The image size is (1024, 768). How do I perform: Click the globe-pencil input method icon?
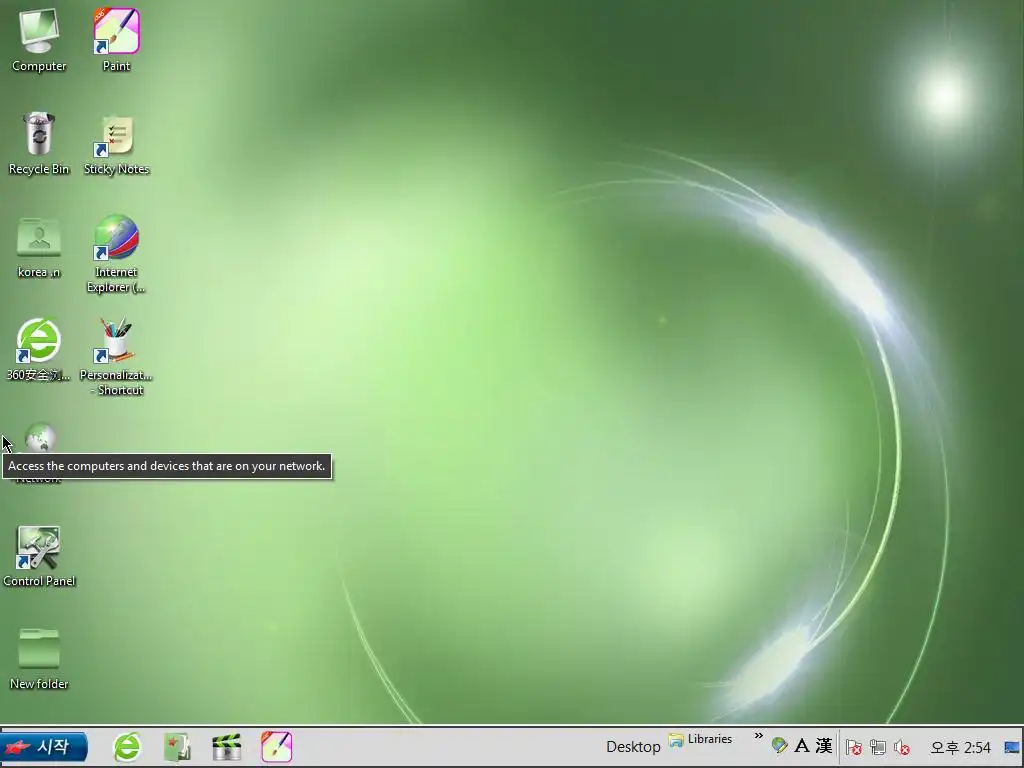pyautogui.click(x=779, y=745)
